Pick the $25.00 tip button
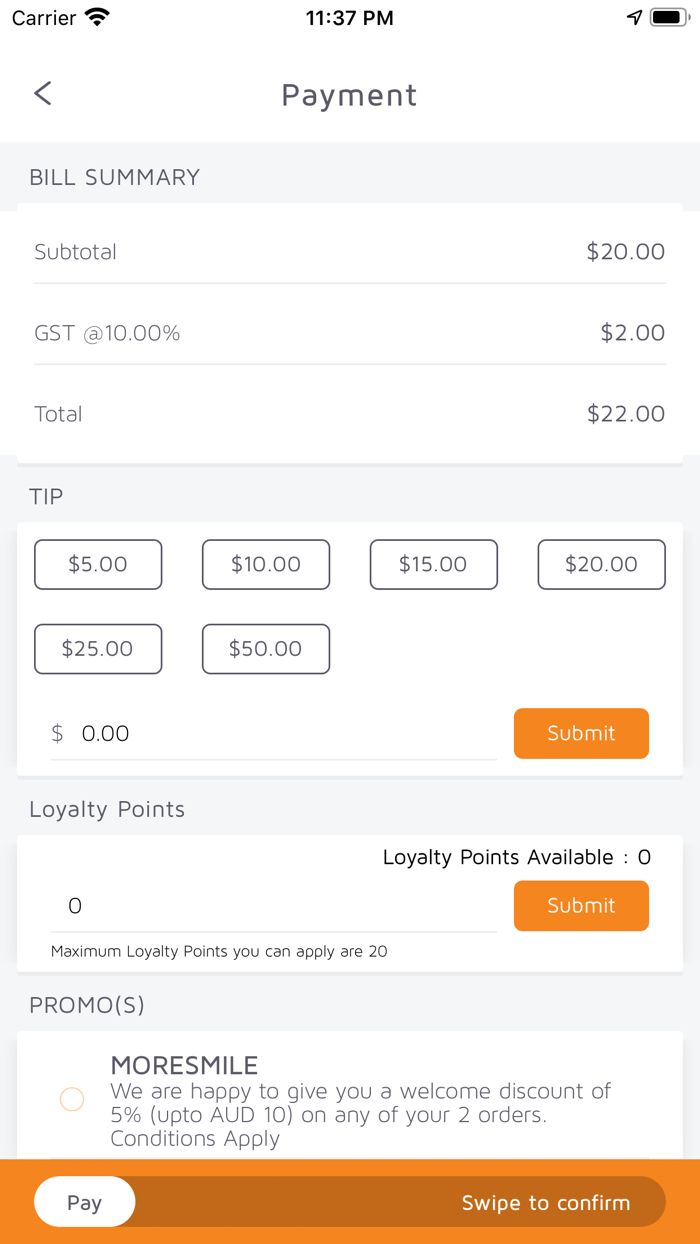Screen dimensions: 700x1244 click(98, 649)
